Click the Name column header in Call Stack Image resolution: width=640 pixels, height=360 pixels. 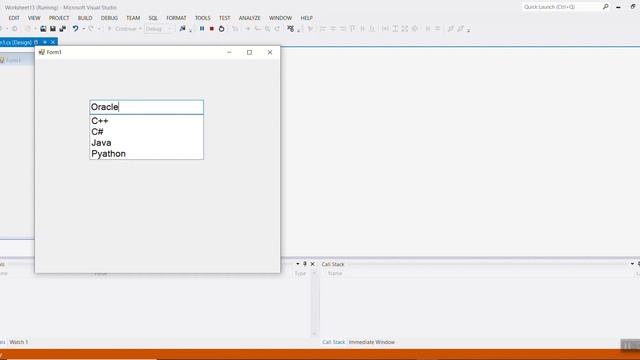tap(335, 273)
